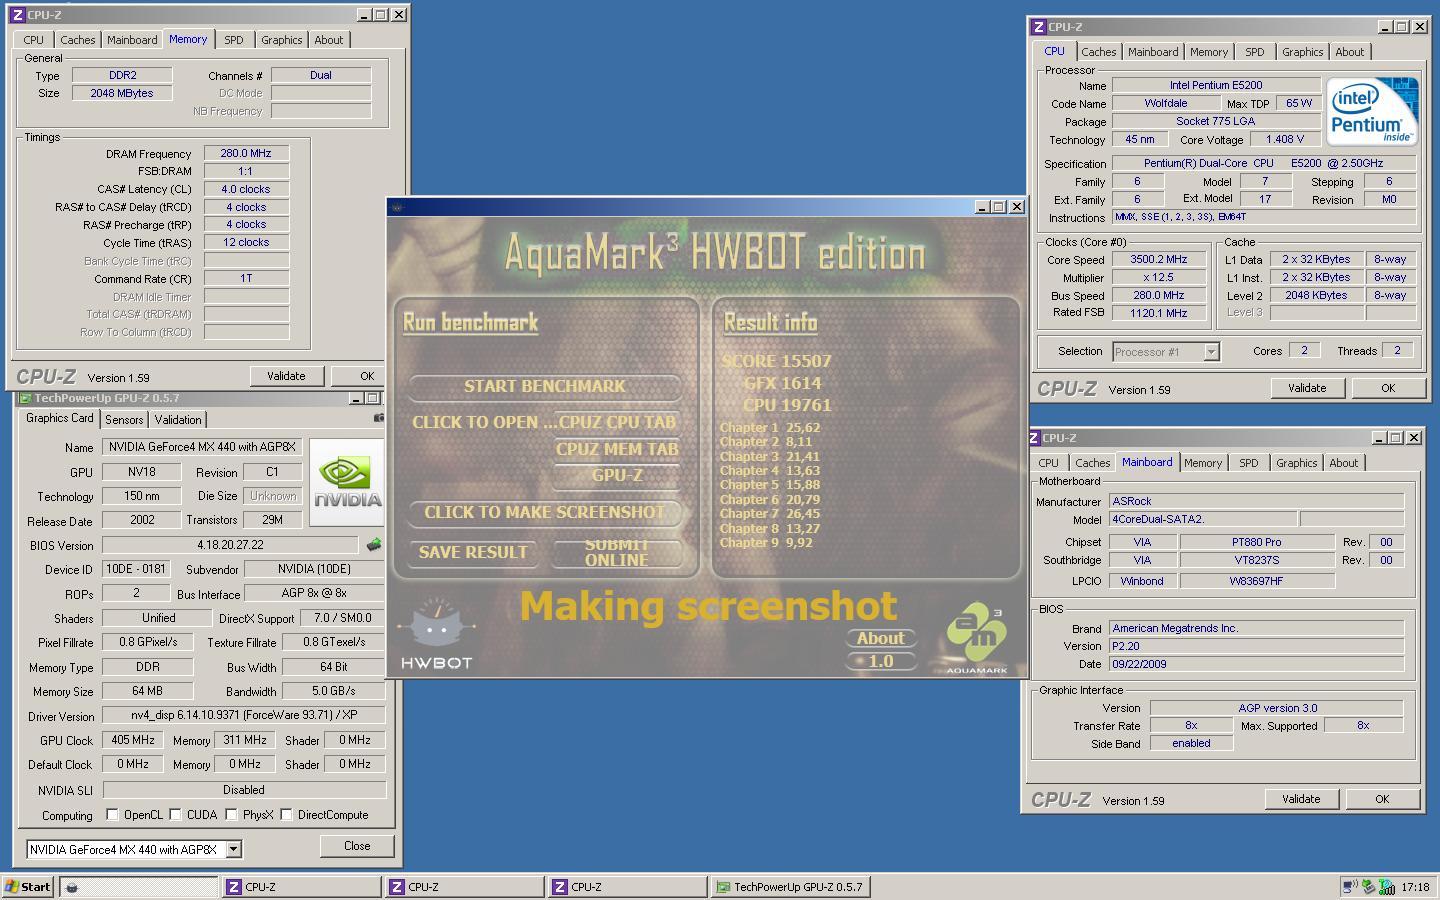
Task: Open the network connection tray icon
Action: pos(1350,886)
